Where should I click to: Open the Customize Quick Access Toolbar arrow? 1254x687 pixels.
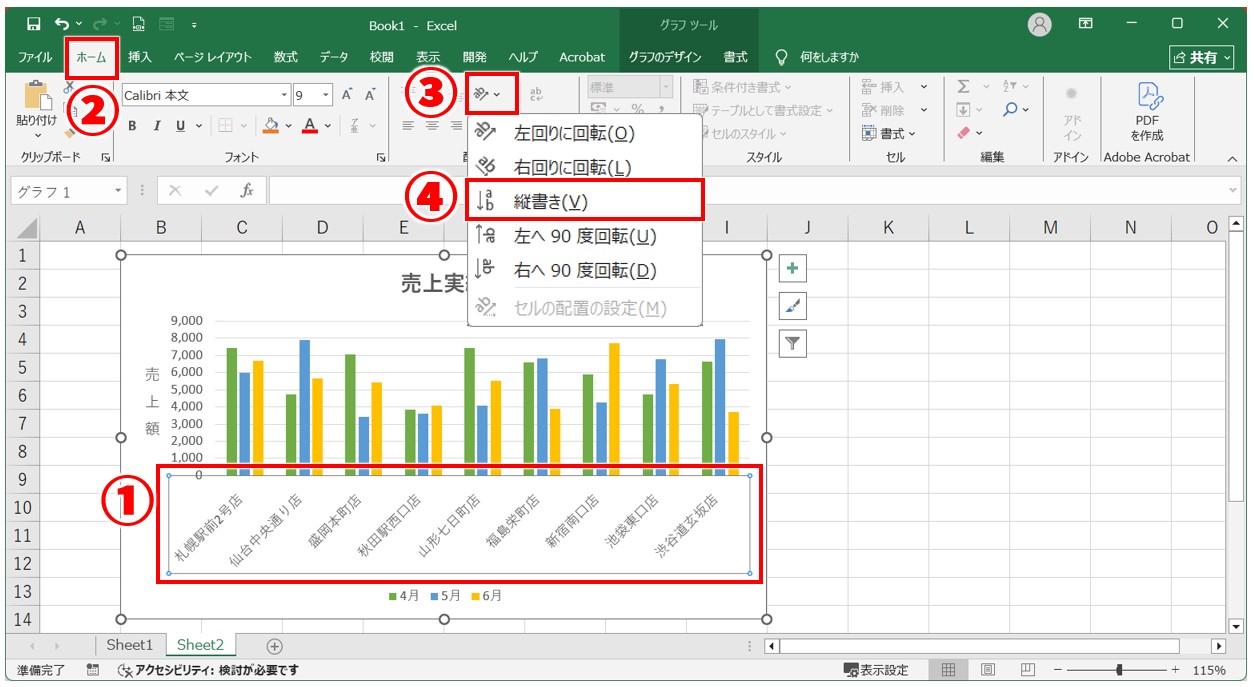pyautogui.click(x=193, y=24)
